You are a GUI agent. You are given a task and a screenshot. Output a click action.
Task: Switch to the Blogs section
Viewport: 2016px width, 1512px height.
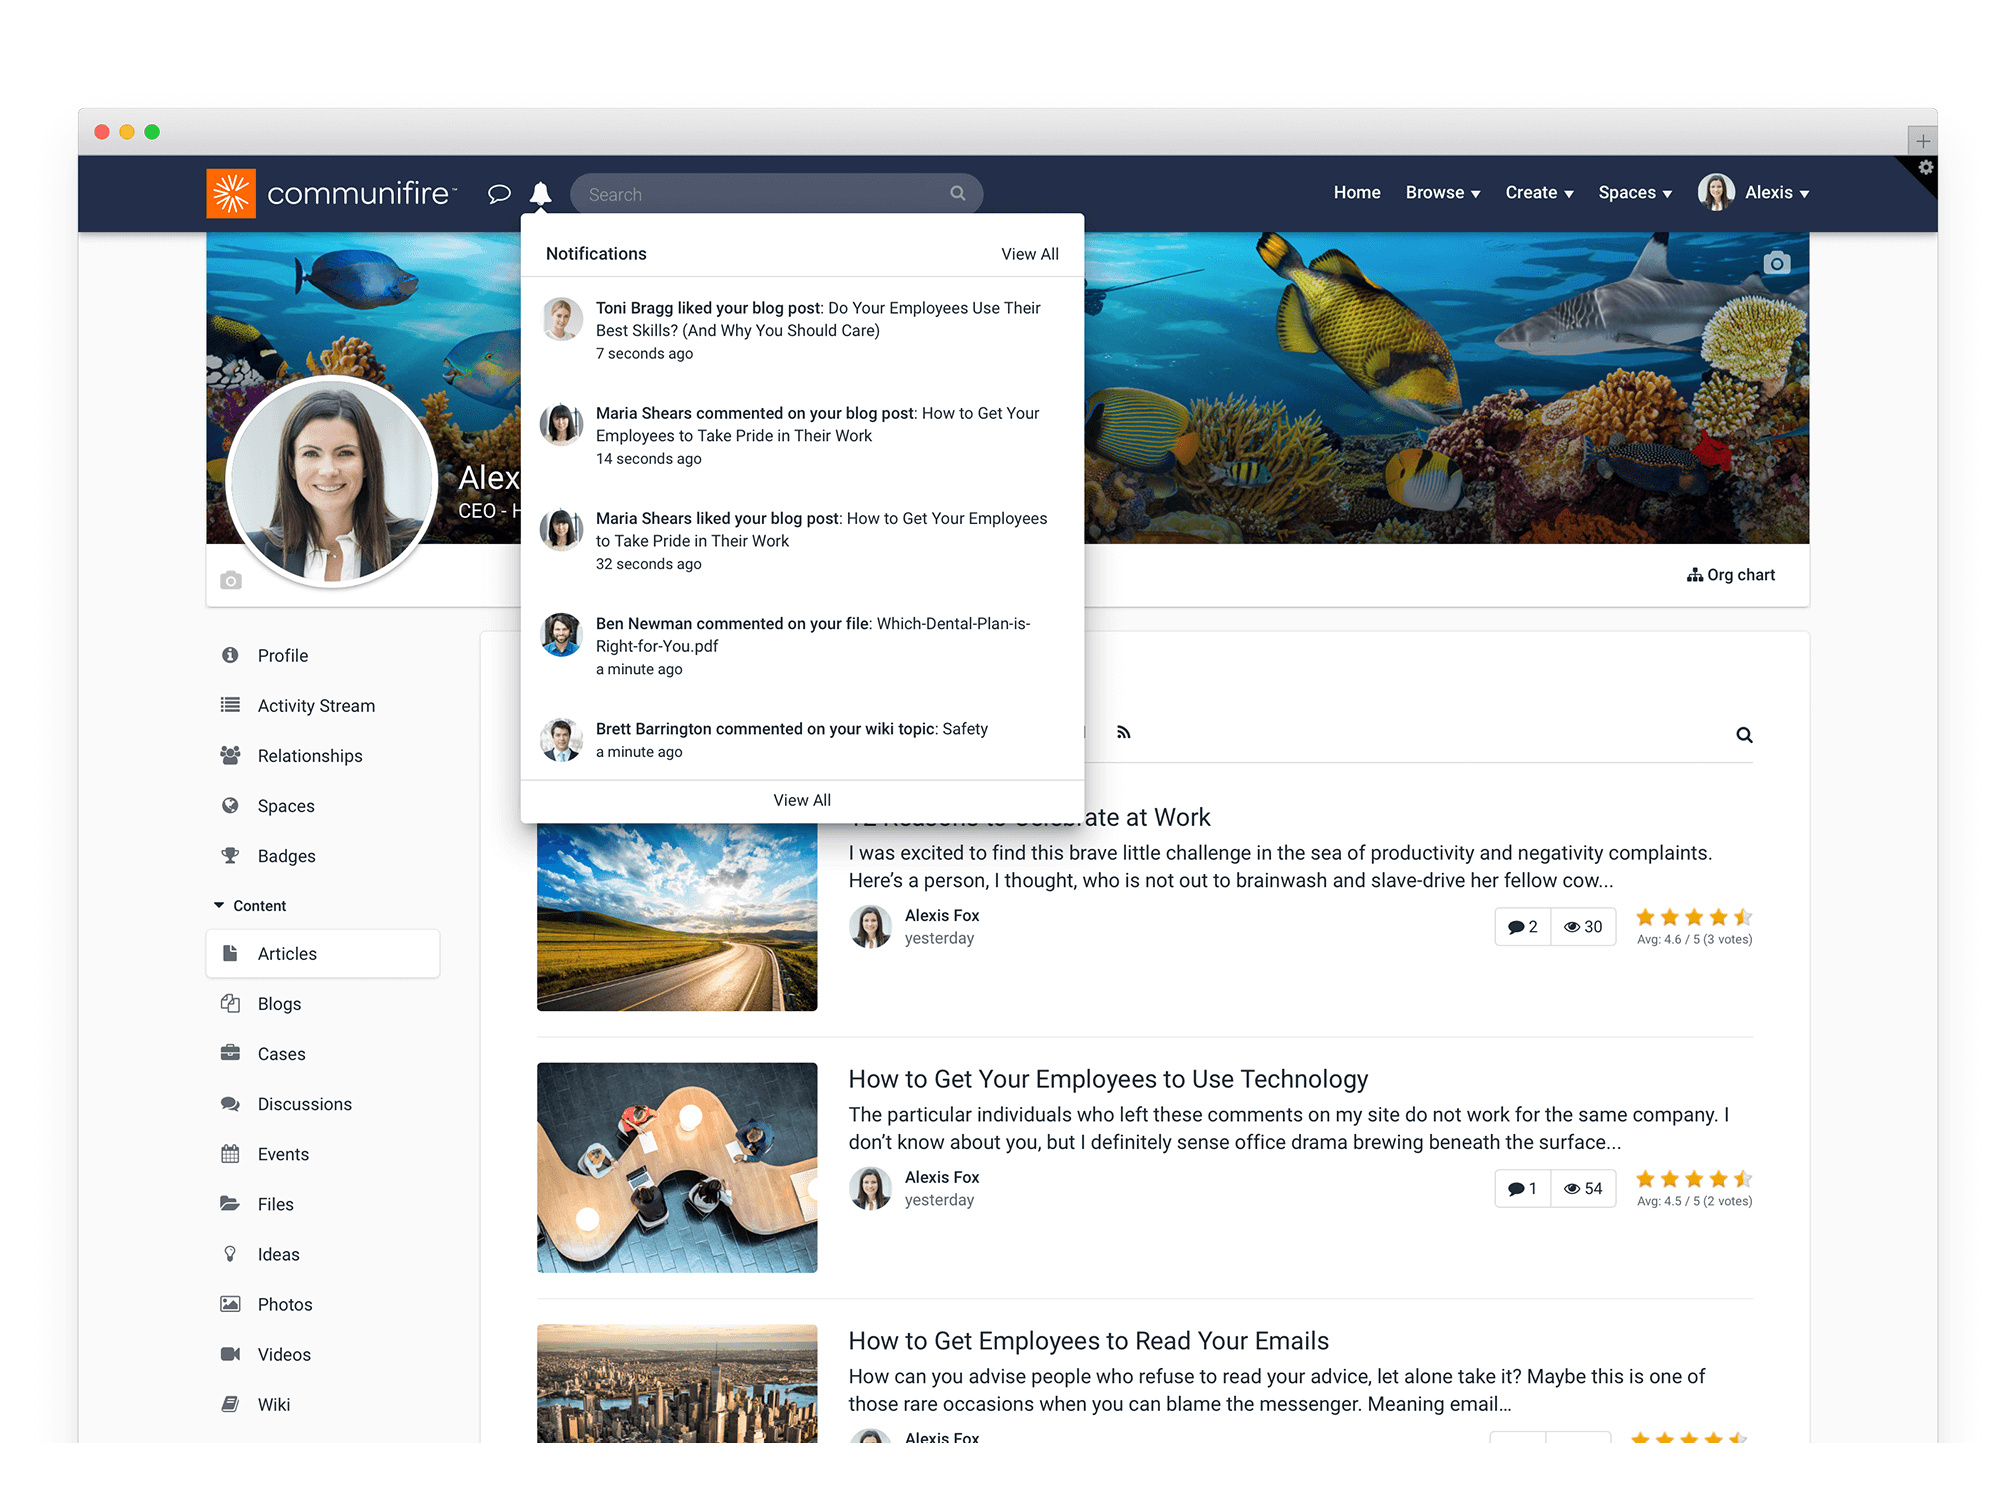tap(279, 1003)
